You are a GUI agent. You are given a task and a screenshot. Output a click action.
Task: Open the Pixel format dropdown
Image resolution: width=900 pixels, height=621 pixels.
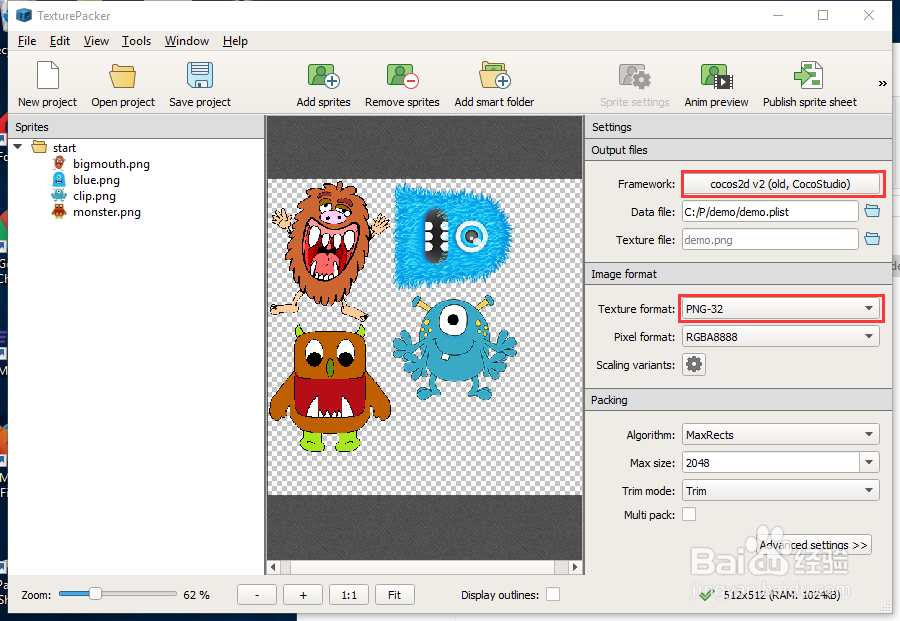pyautogui.click(x=781, y=337)
